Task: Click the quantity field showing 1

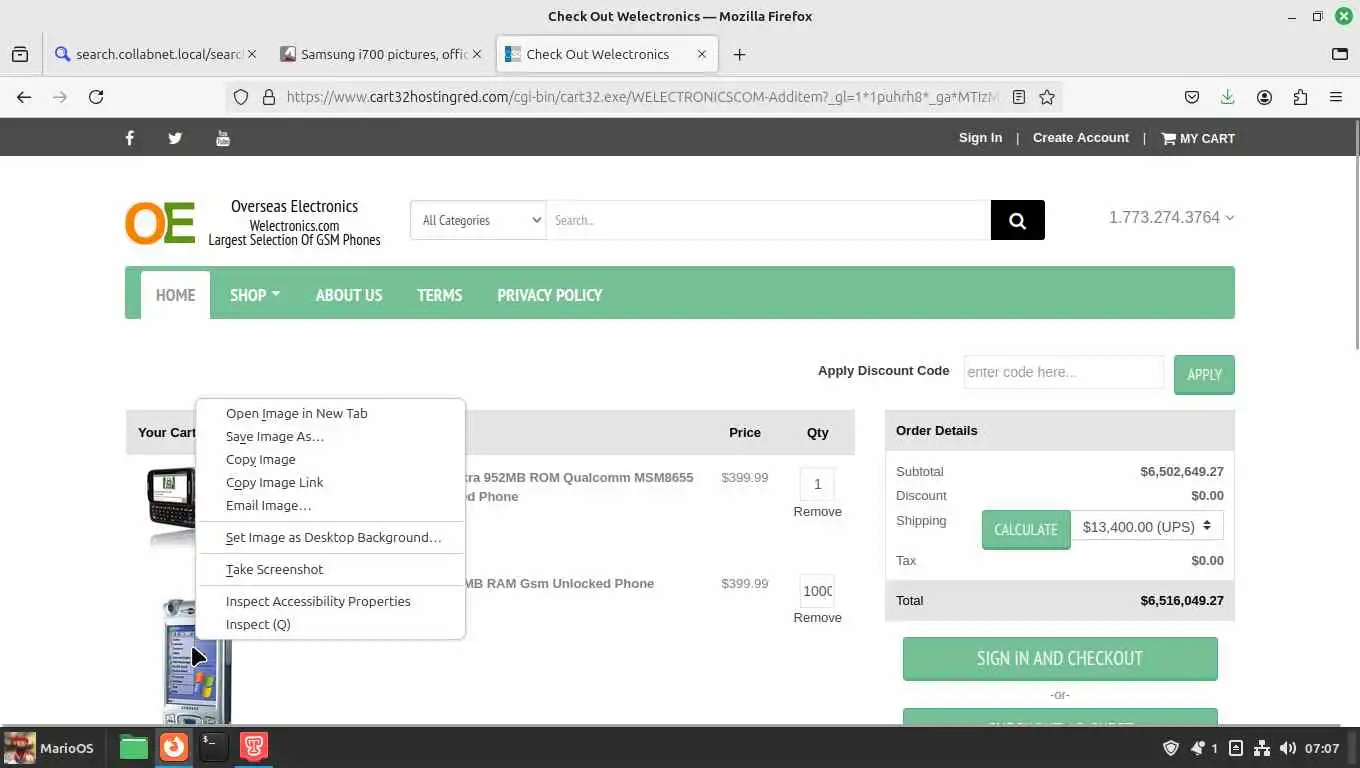Action: [x=817, y=484]
